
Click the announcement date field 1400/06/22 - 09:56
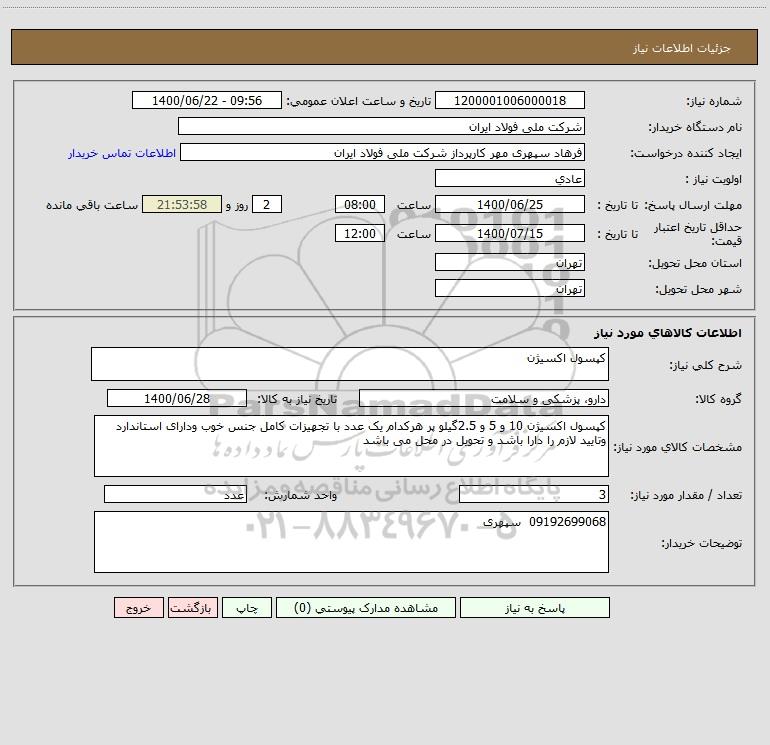(x=207, y=100)
